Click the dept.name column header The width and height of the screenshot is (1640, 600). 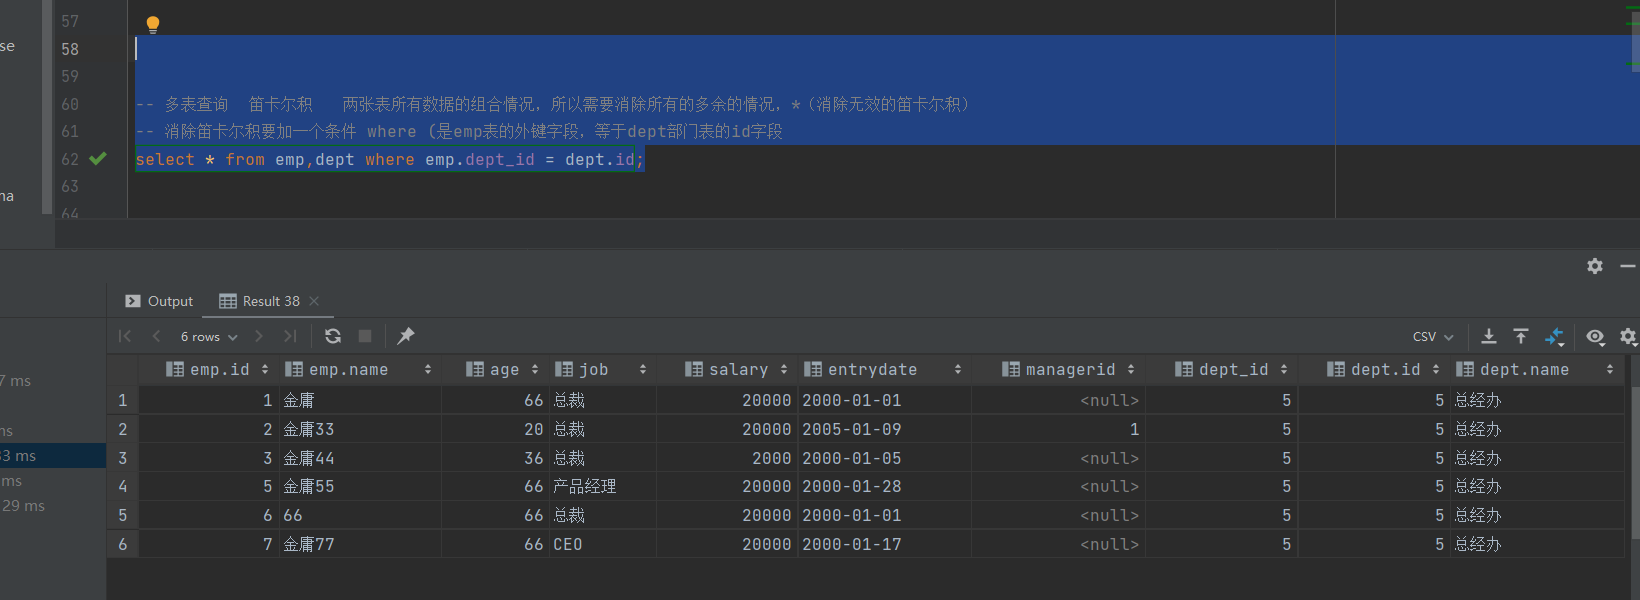tap(1535, 370)
